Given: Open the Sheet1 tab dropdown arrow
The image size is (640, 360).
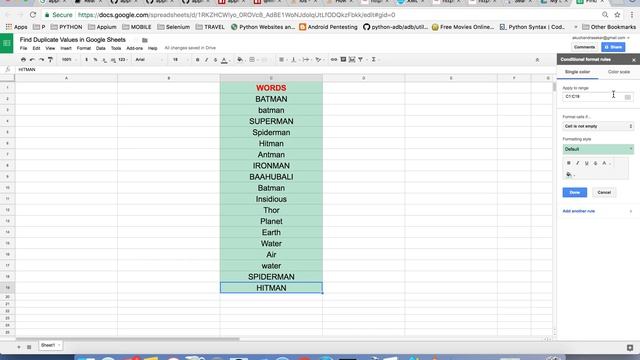Looking at the screenshot, I should pos(59,345).
